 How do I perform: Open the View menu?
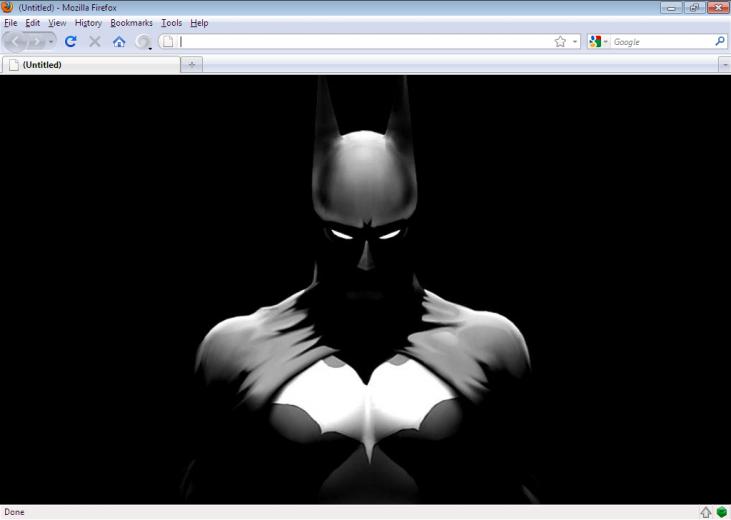[x=57, y=23]
